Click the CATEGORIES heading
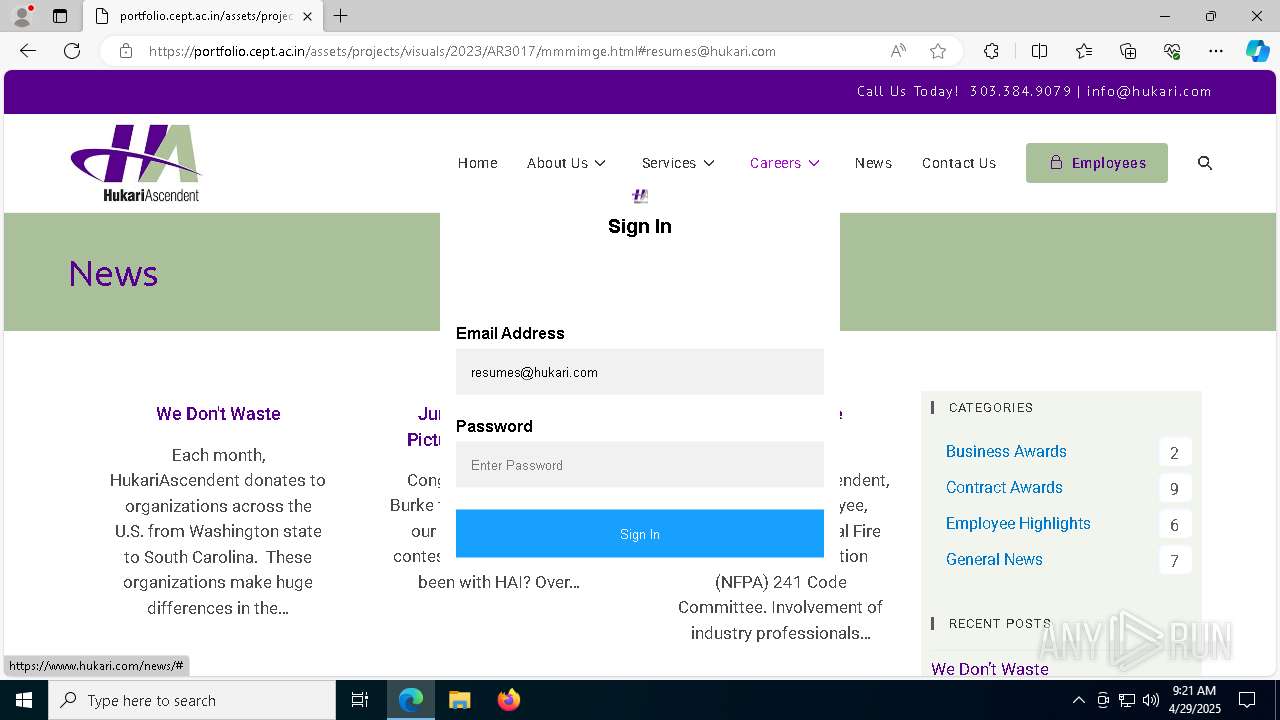1280x720 pixels. (991, 407)
